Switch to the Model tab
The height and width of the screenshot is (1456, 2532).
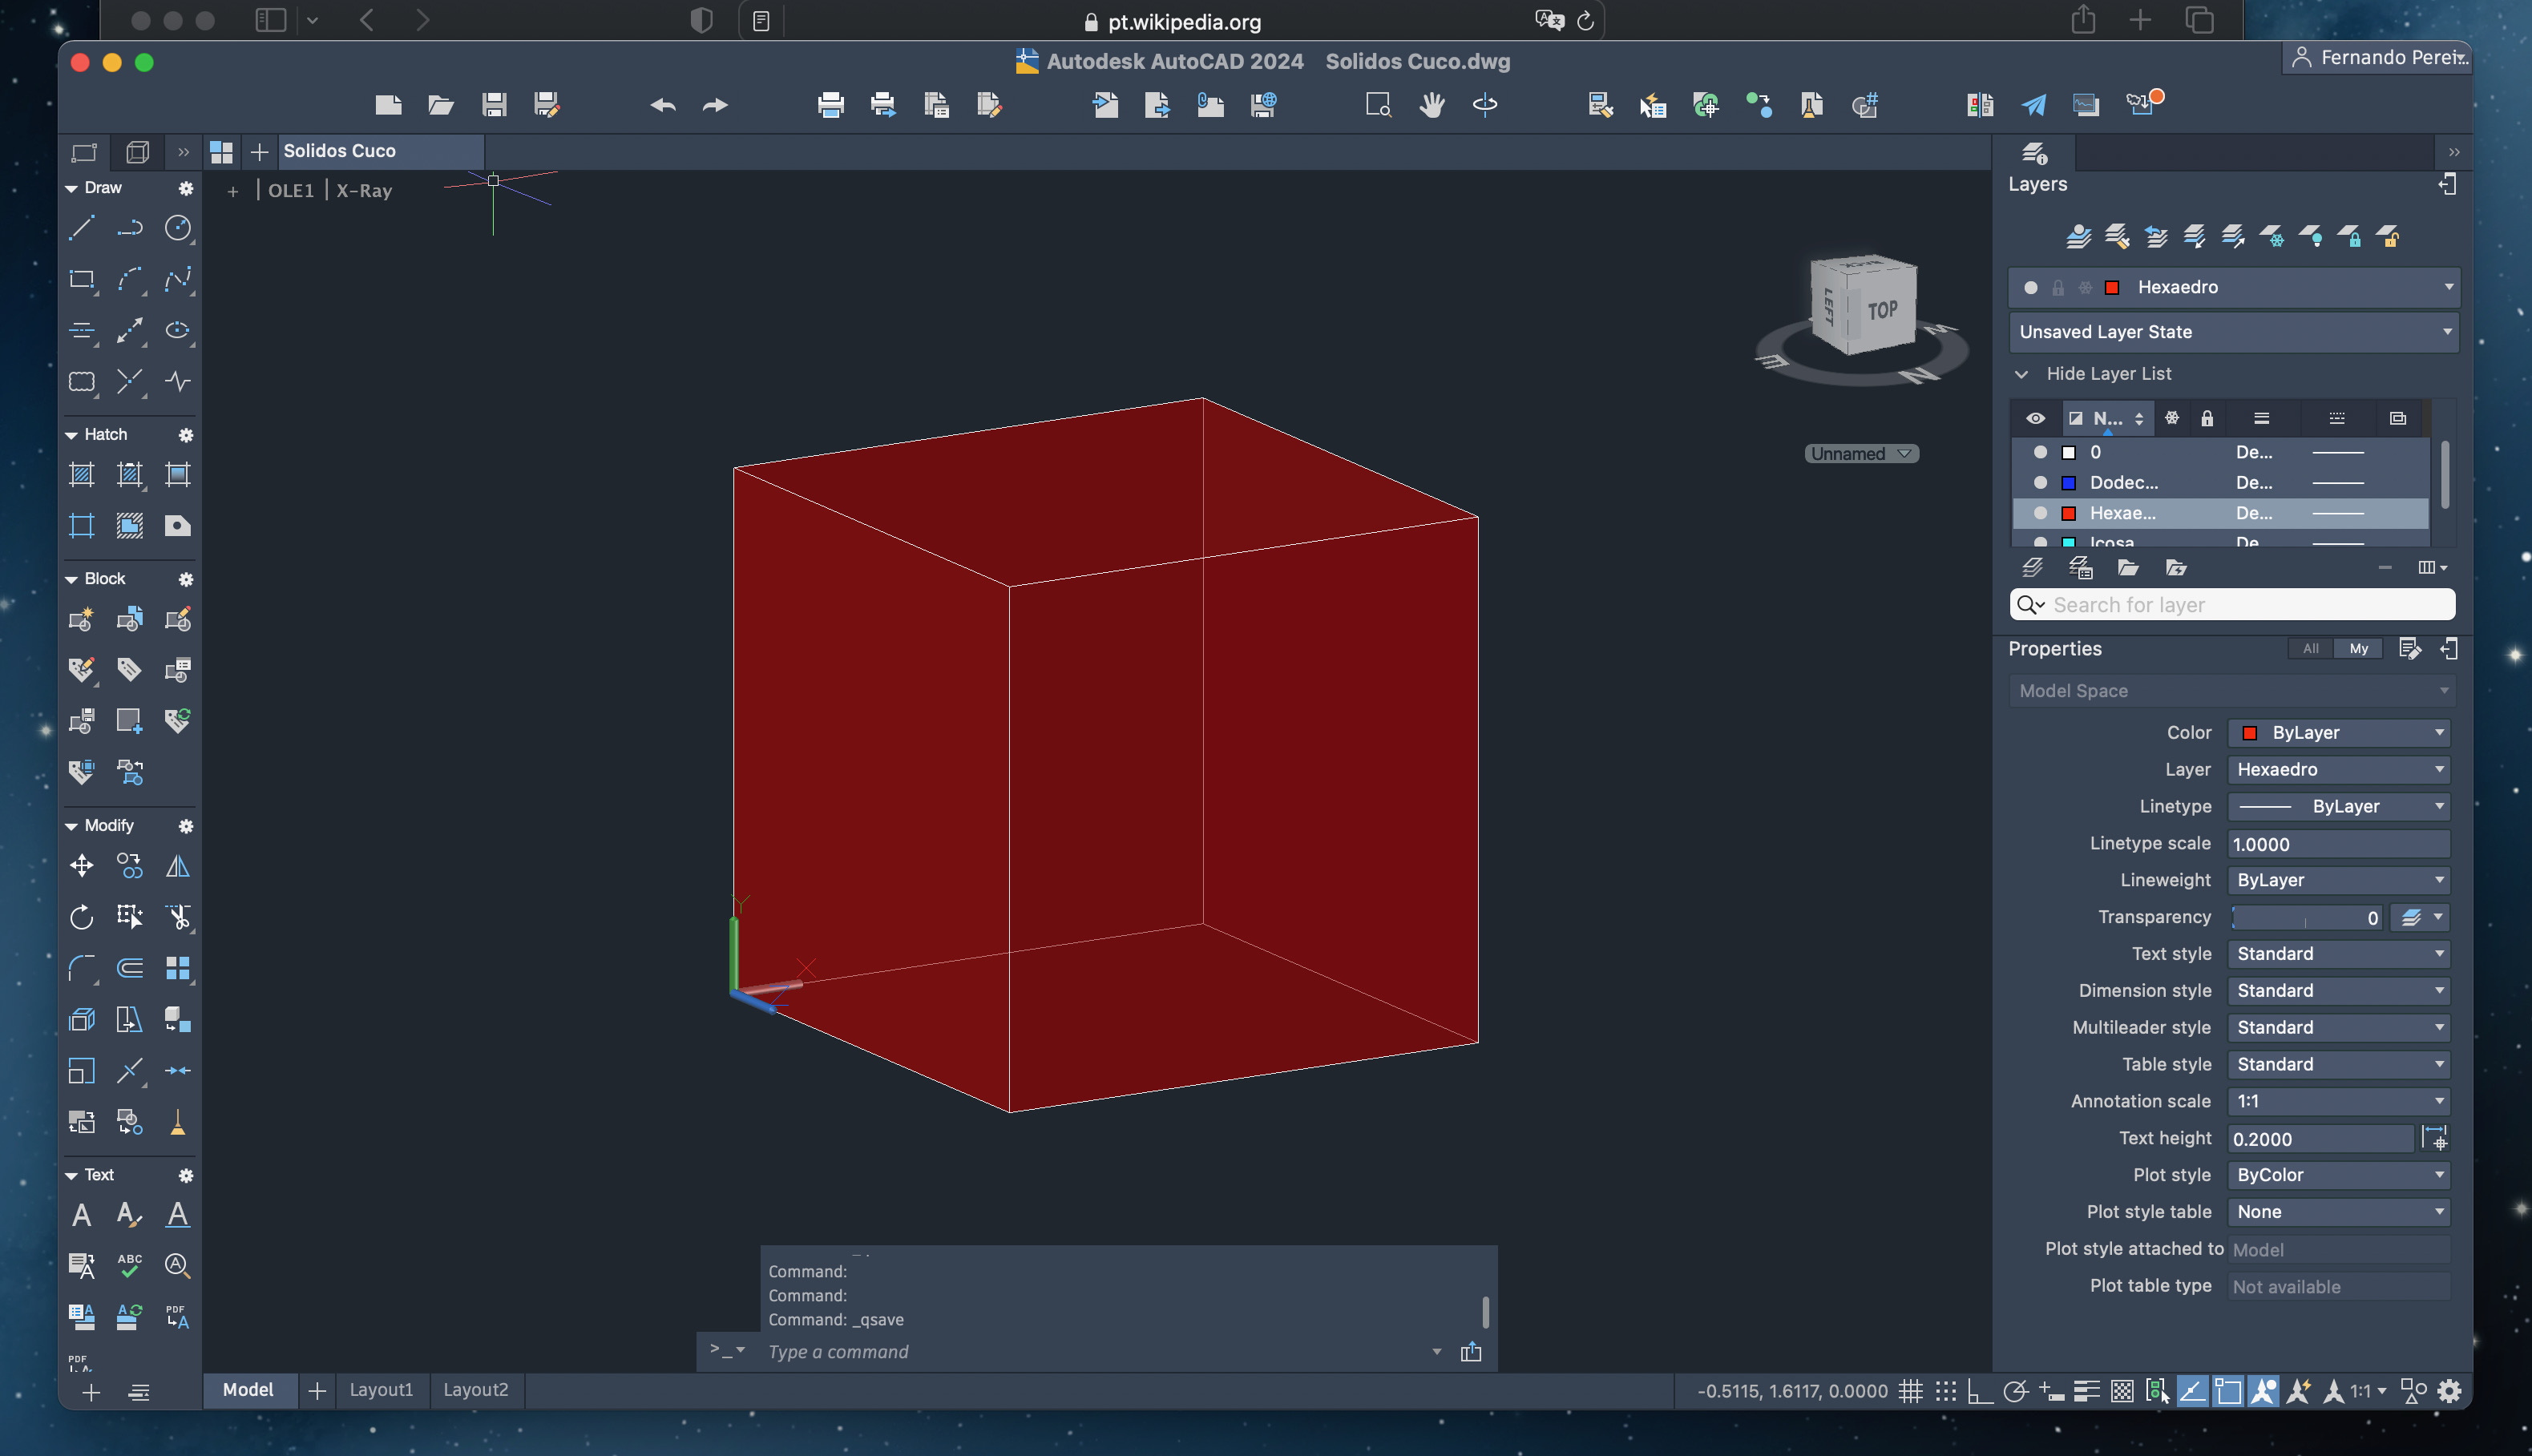pyautogui.click(x=248, y=1389)
